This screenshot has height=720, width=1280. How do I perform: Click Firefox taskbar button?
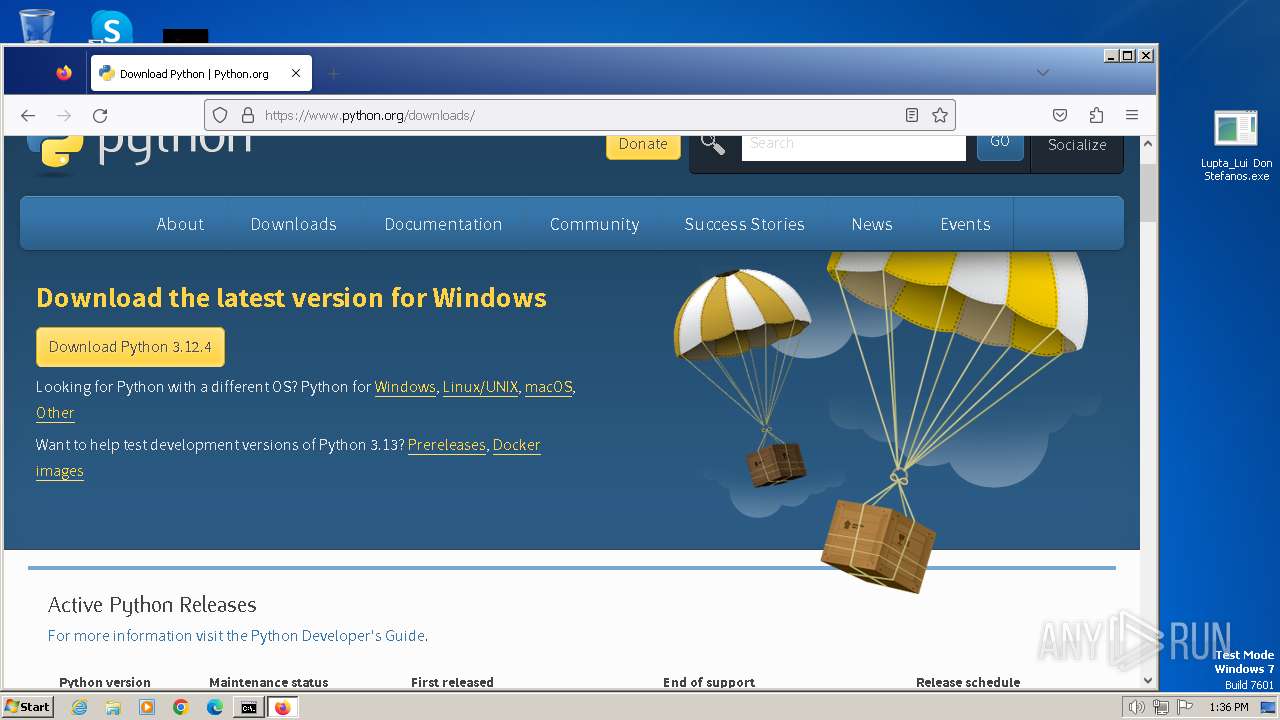pyautogui.click(x=283, y=707)
